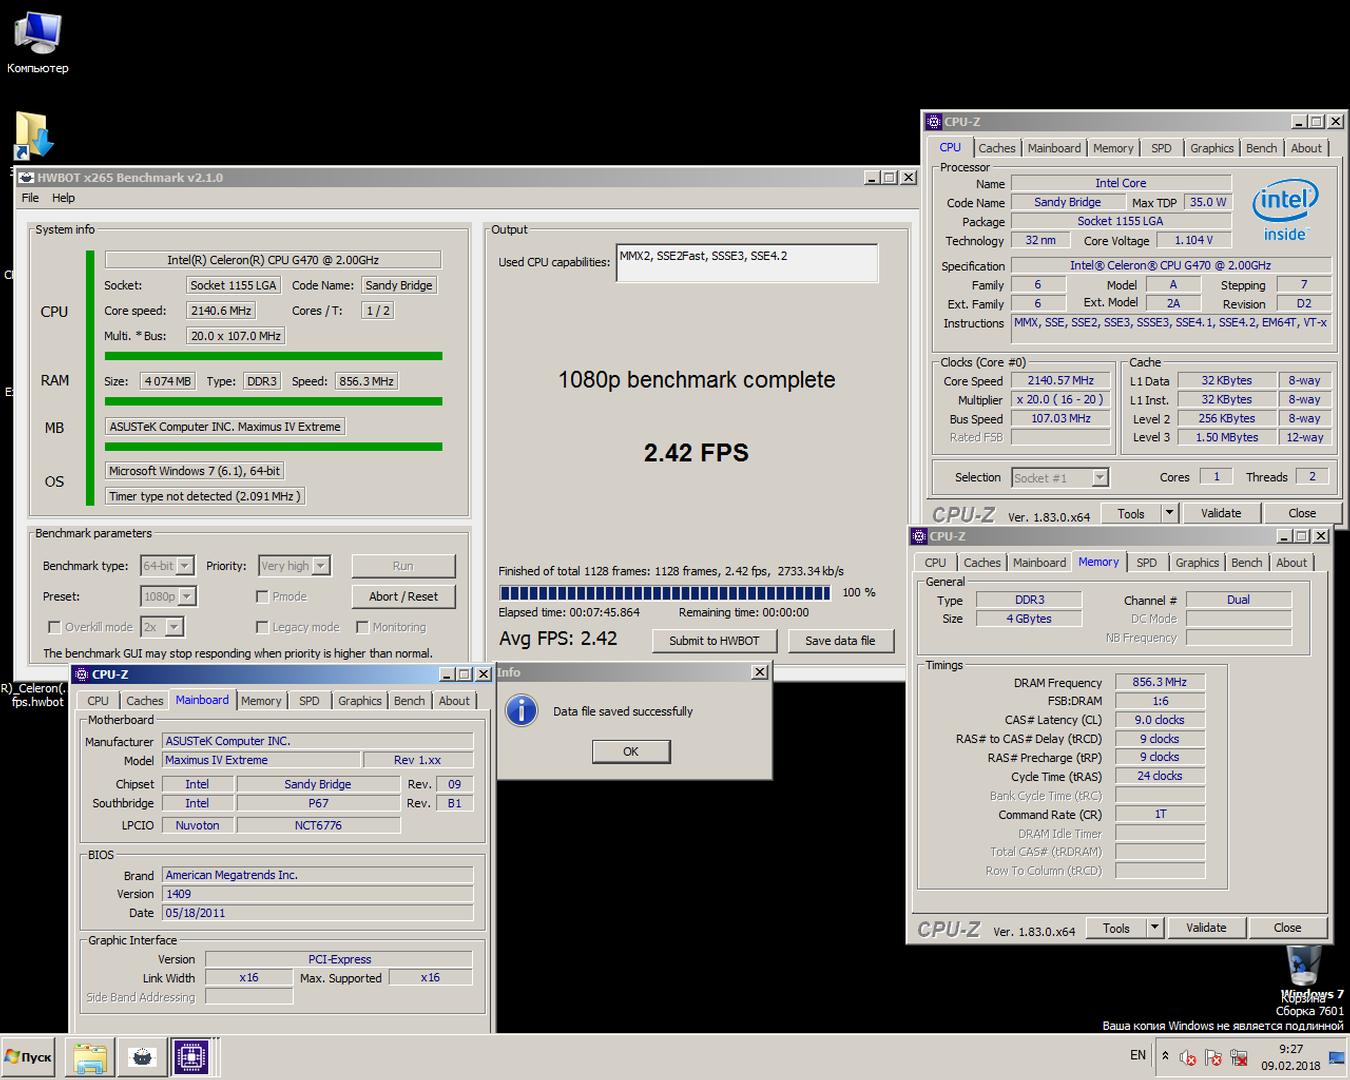The image size is (1350, 1080).
Task: Click the Max TDP 35.0 W value
Action: 1208,202
